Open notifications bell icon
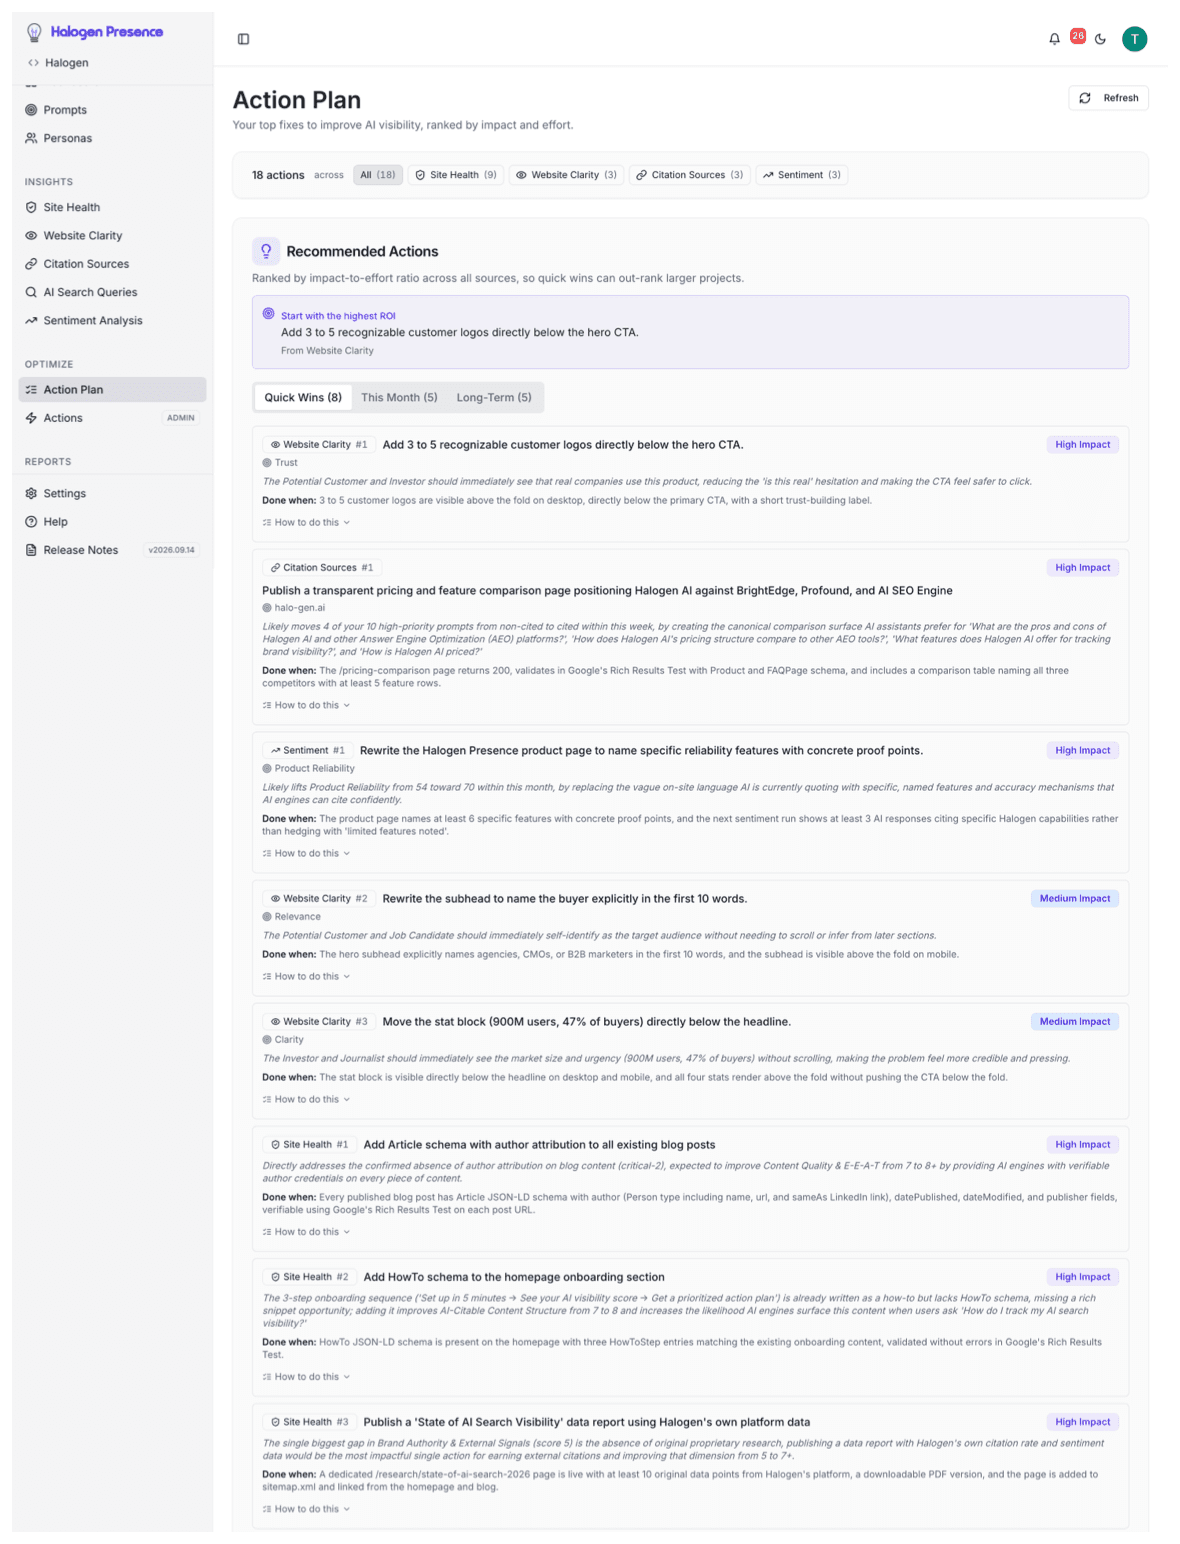This screenshot has width=1180, height=1544. point(1054,39)
